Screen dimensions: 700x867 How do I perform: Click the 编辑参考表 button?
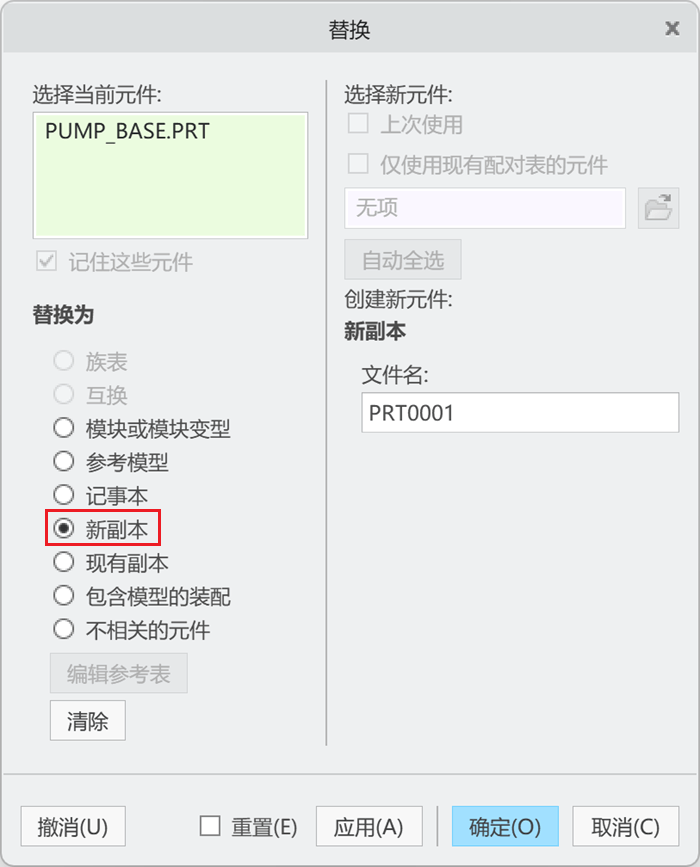point(119,673)
